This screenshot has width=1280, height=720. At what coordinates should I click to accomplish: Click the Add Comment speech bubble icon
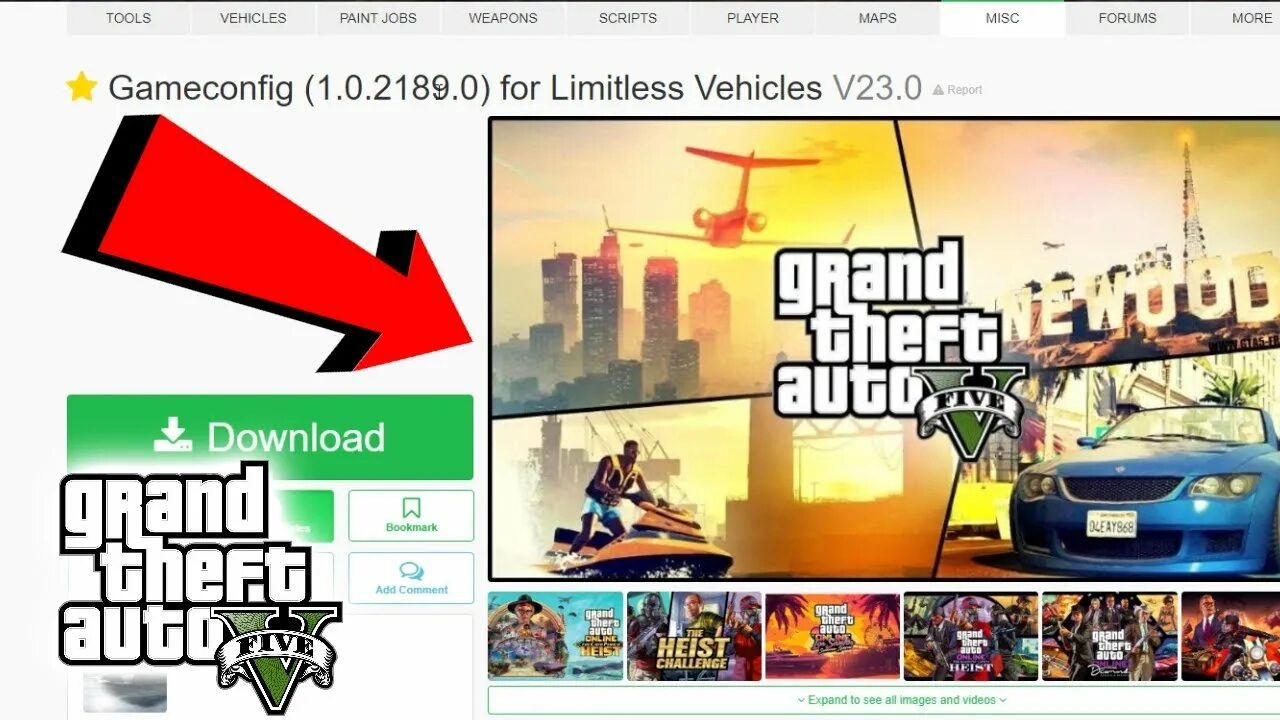point(411,571)
